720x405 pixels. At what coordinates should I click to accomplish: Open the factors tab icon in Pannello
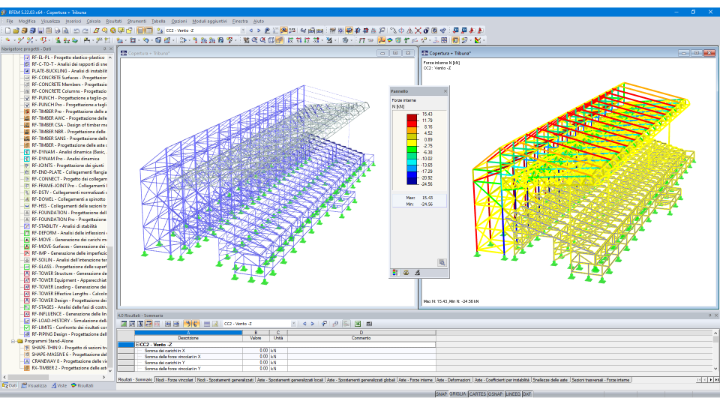(406, 273)
